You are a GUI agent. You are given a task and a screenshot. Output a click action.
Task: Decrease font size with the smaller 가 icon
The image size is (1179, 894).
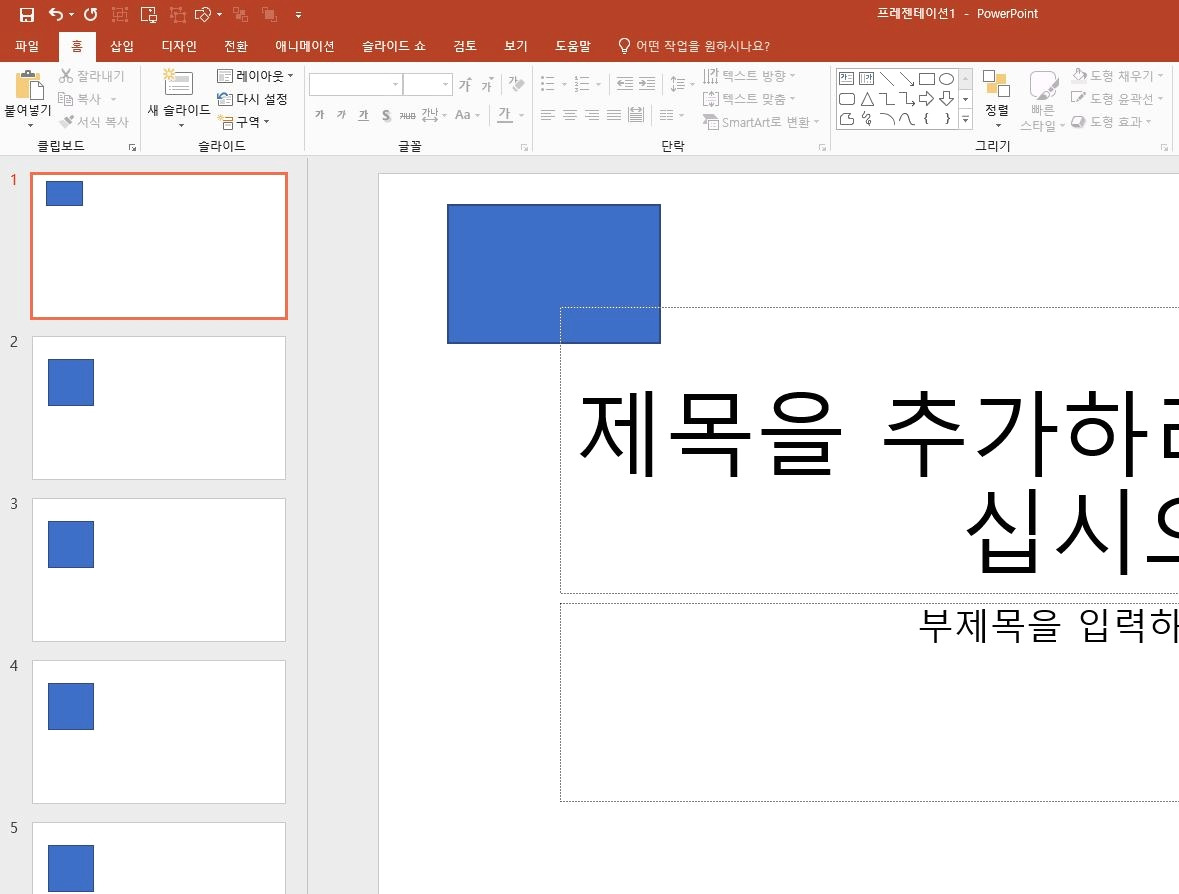pos(487,84)
